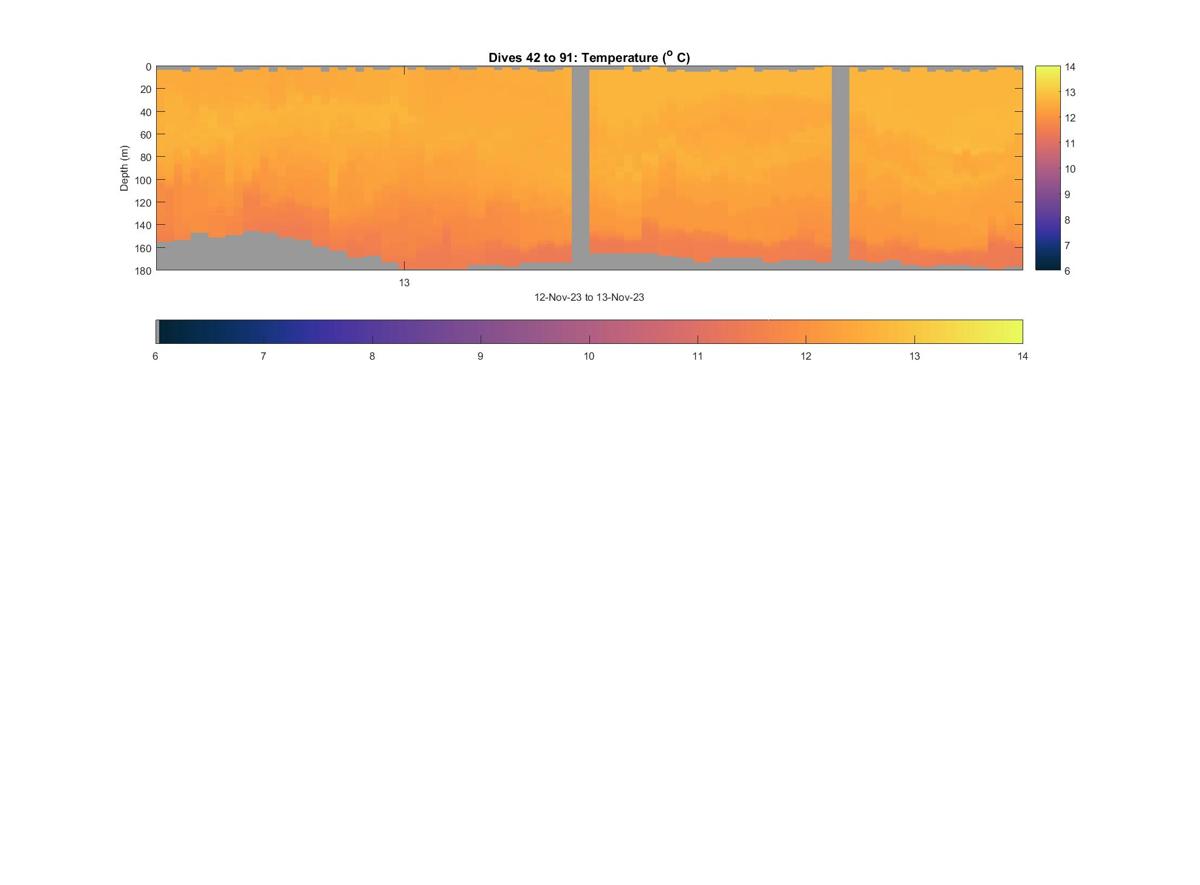
Task: Click the vertical colorbar tick label '9'
Action: pos(1068,195)
